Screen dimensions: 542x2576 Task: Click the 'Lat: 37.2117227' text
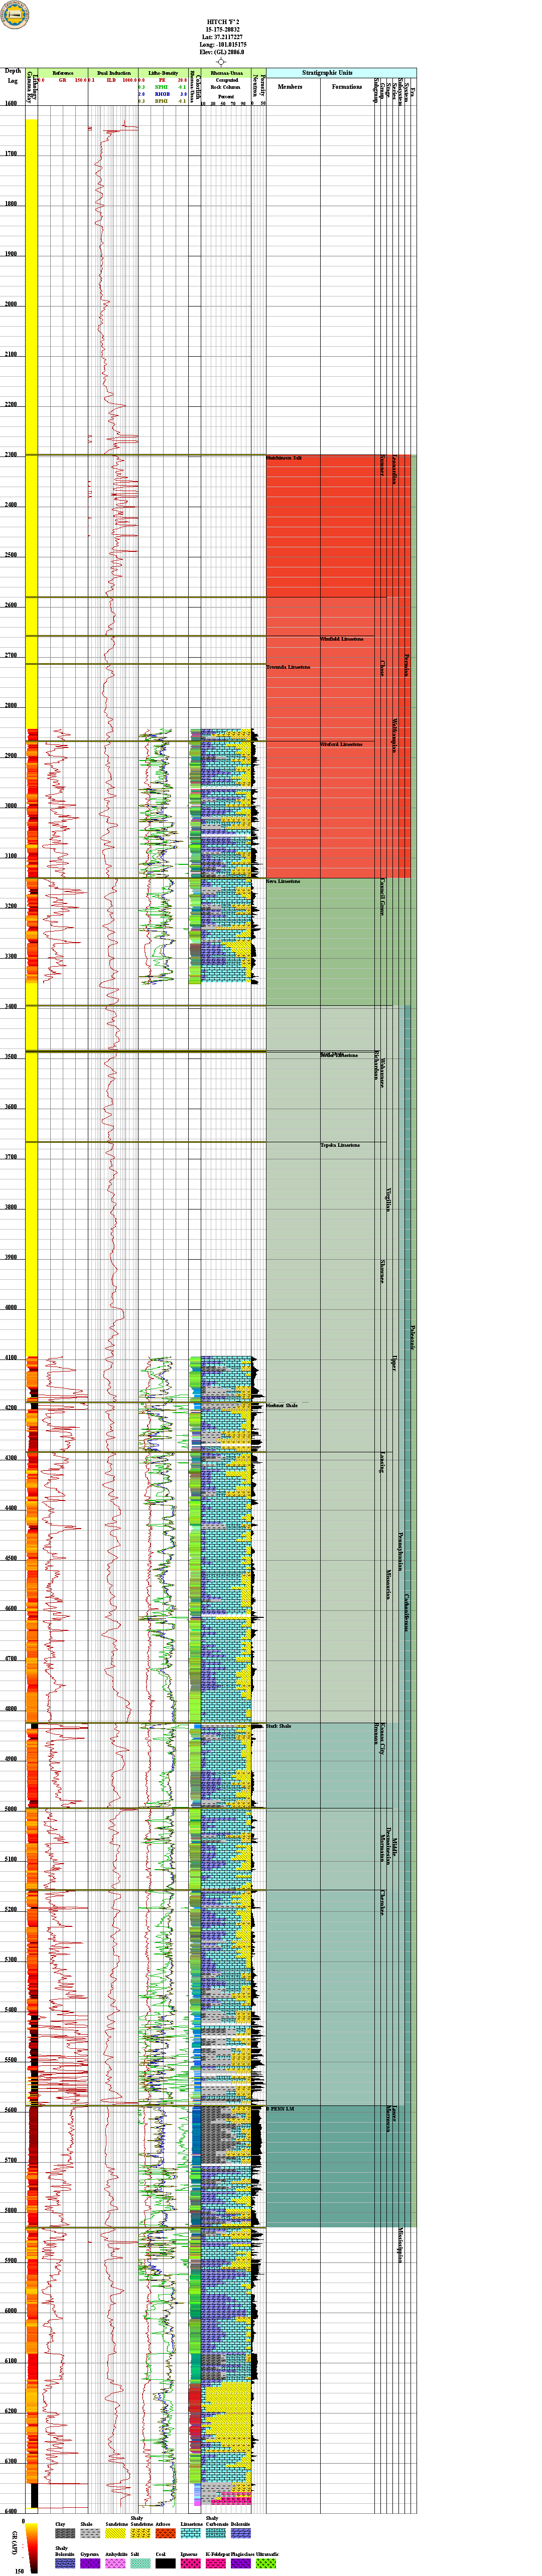click(222, 37)
